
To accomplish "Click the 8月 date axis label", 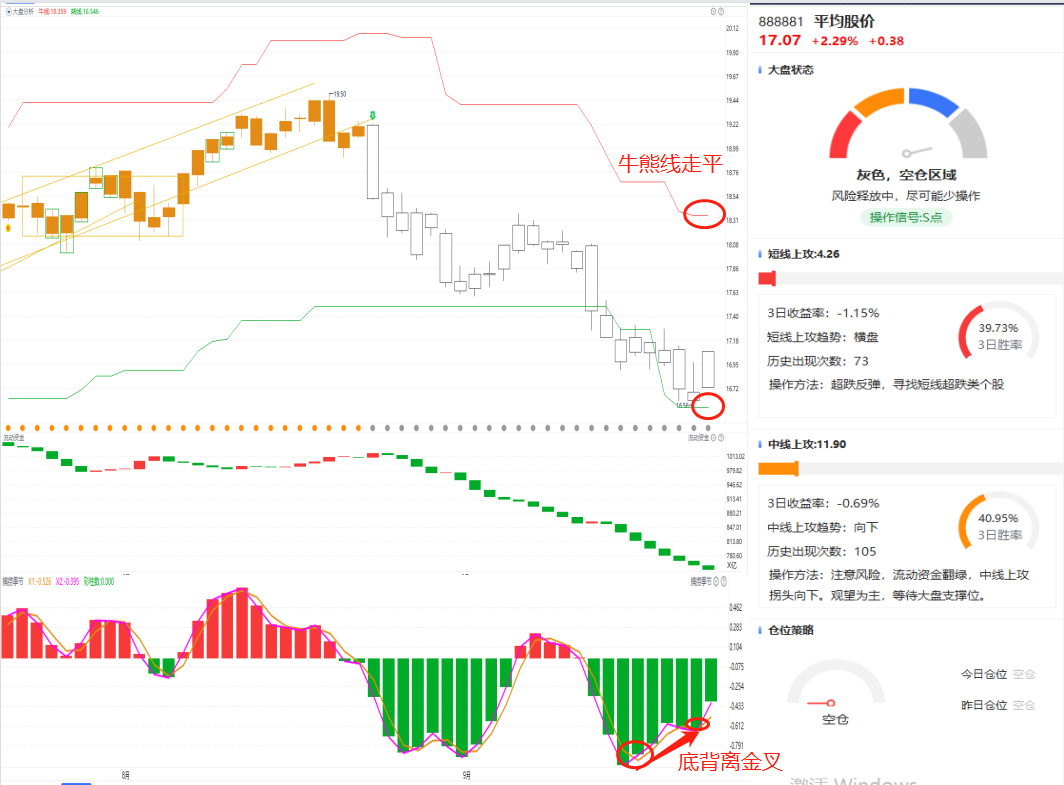I will (126, 775).
